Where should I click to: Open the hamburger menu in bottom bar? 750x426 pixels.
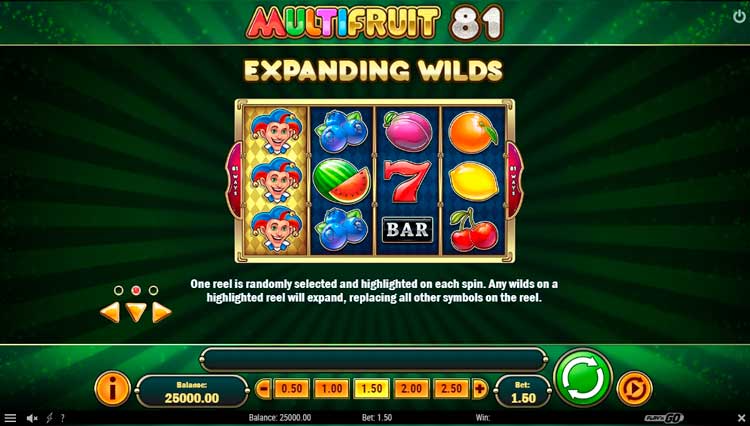pyautogui.click(x=10, y=418)
